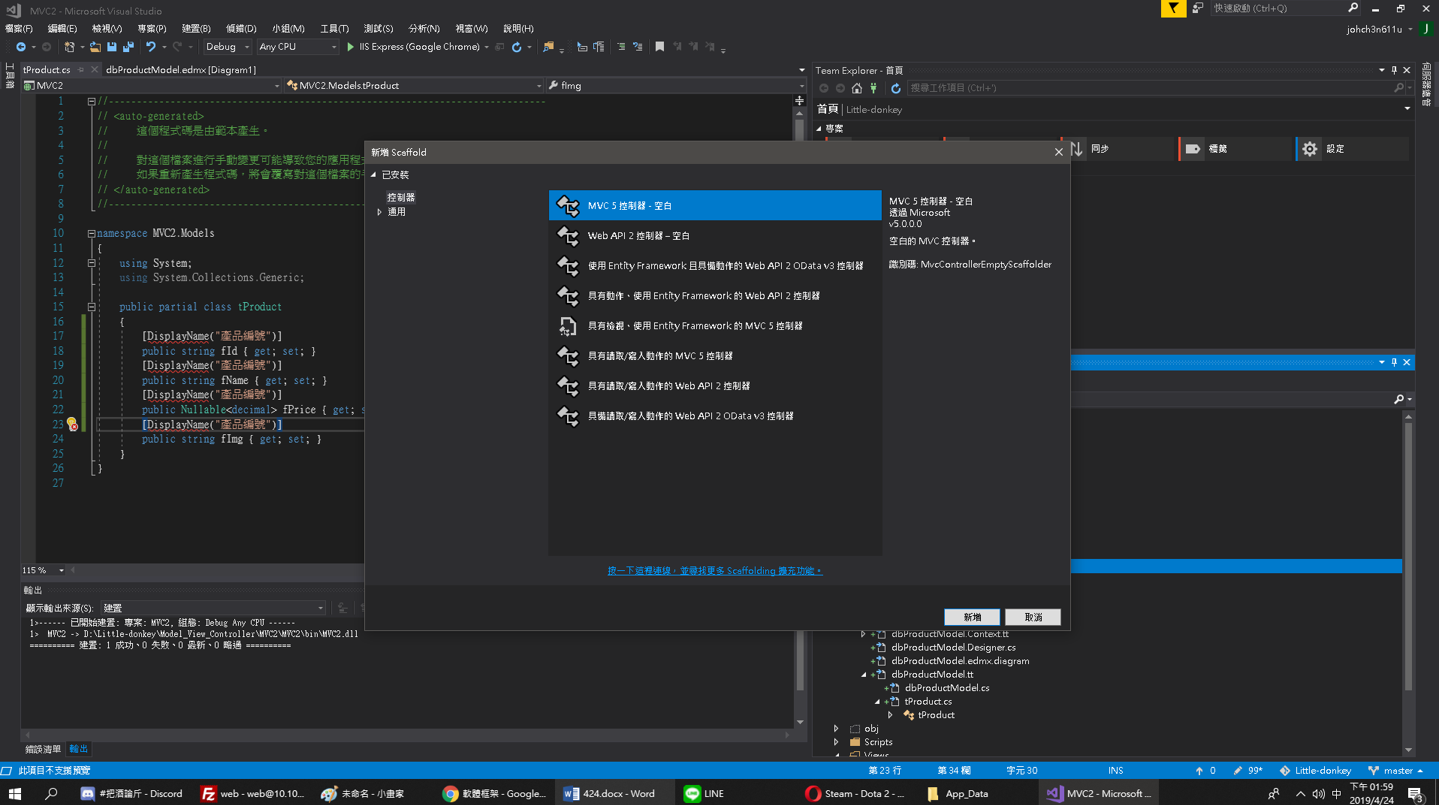Open the 偵錯(D) menu
1441x805 pixels.
241,29
